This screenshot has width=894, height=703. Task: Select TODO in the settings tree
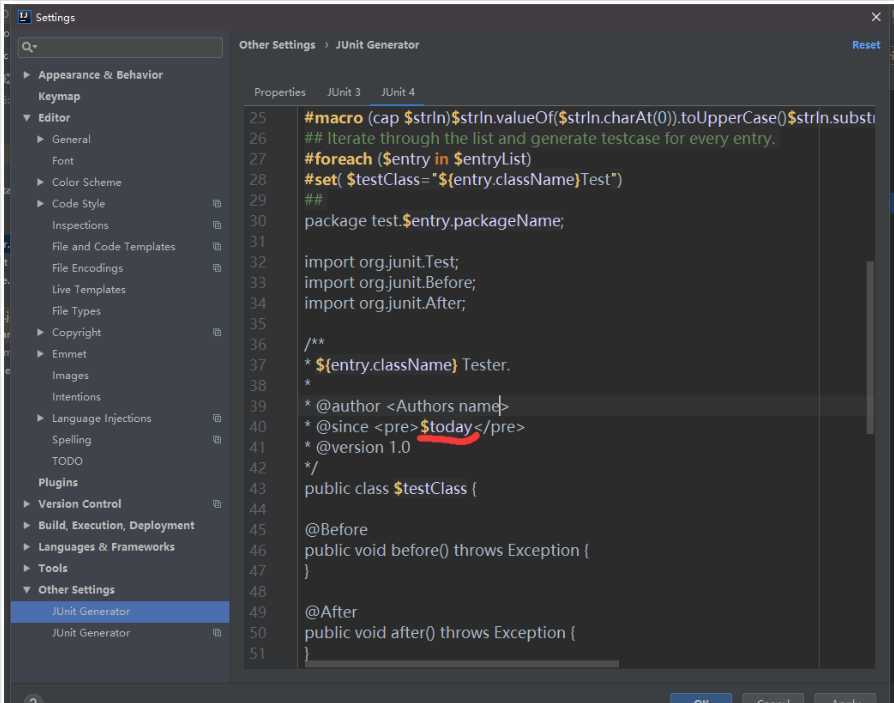pyautogui.click(x=67, y=461)
